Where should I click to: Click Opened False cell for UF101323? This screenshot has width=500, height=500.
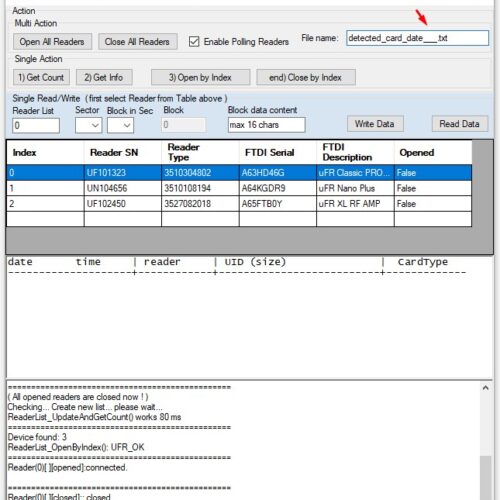pos(433,173)
